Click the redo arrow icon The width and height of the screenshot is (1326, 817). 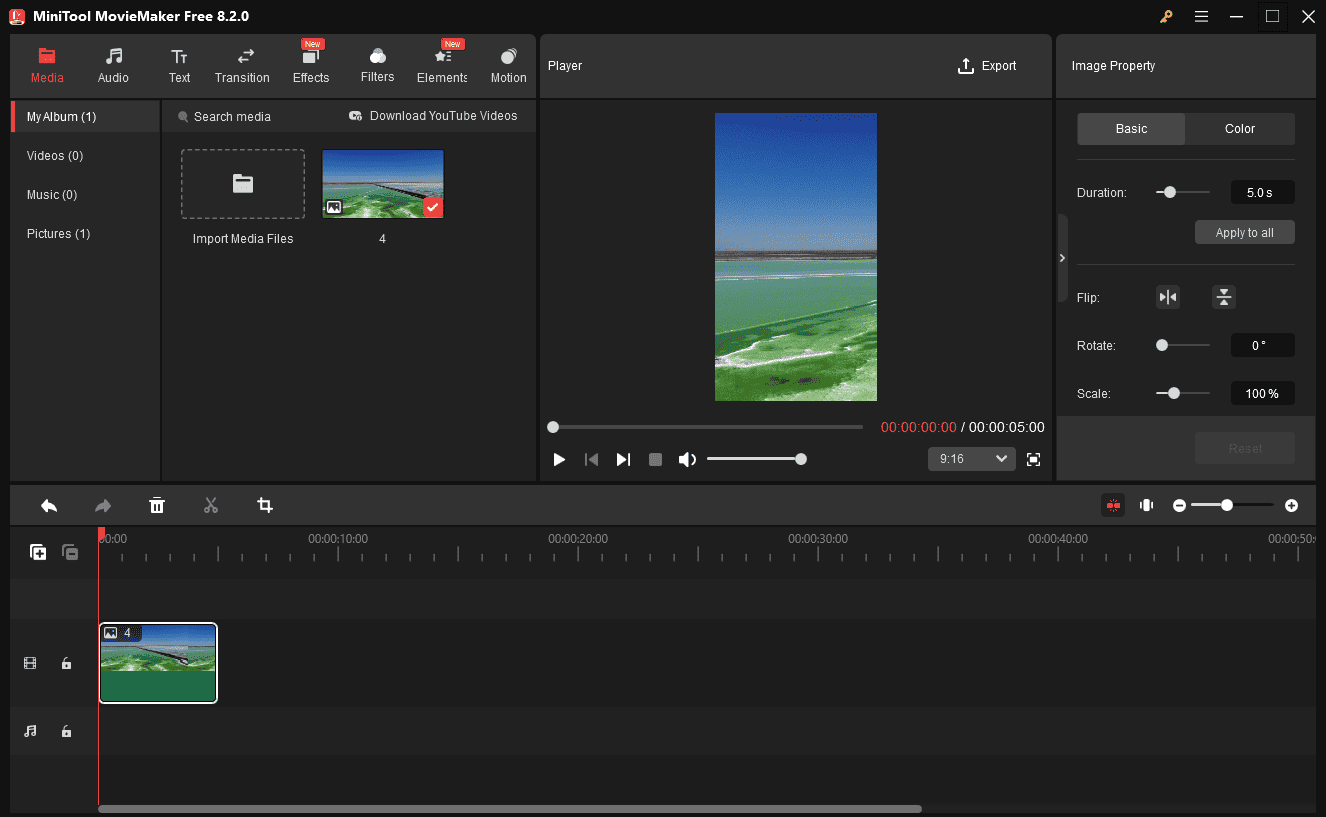click(103, 506)
